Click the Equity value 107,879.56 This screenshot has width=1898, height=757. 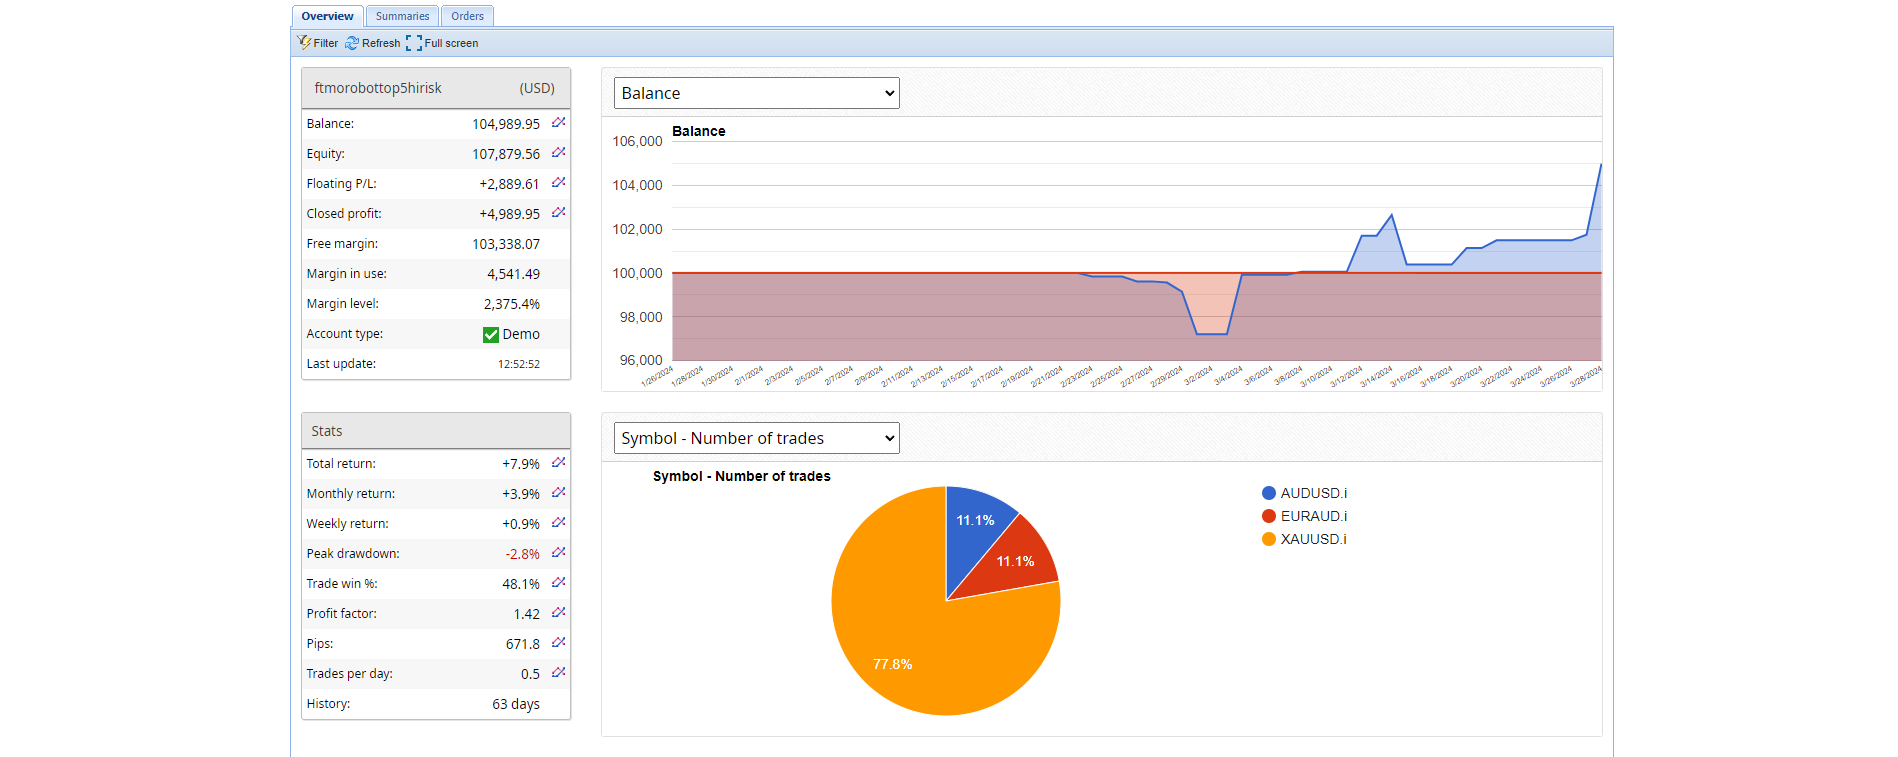tap(506, 154)
